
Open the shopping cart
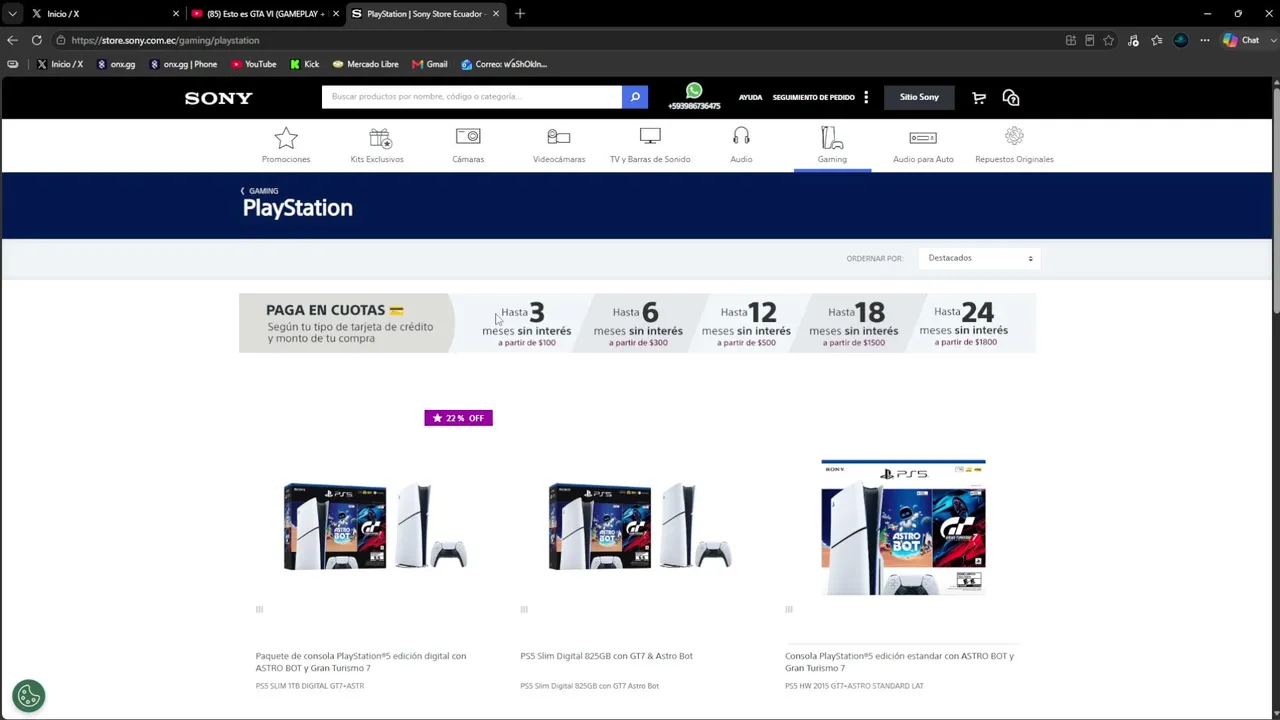point(979,97)
